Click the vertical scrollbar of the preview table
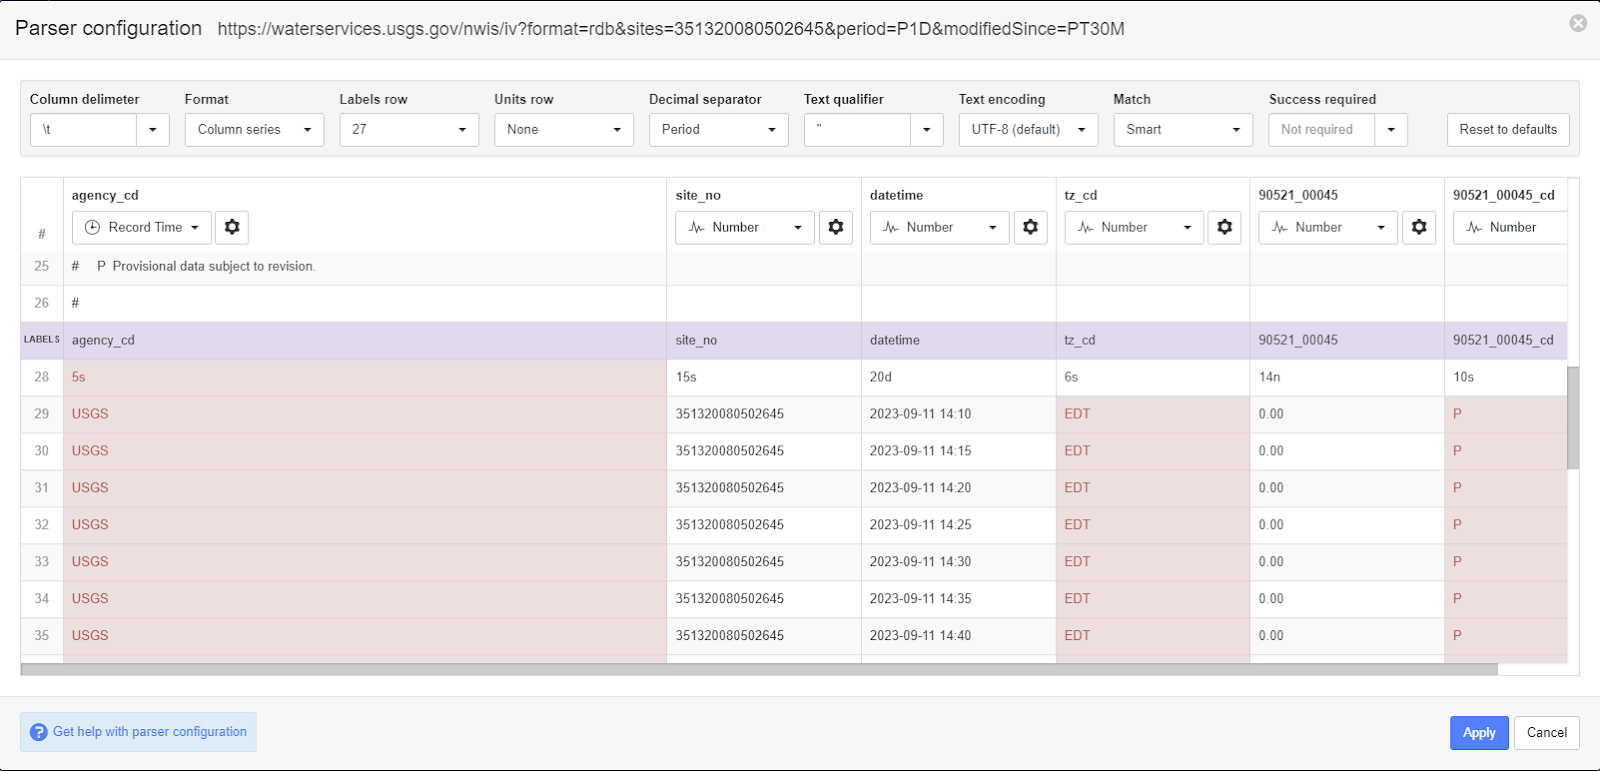The height and width of the screenshot is (771, 1600). pyautogui.click(x=1573, y=418)
